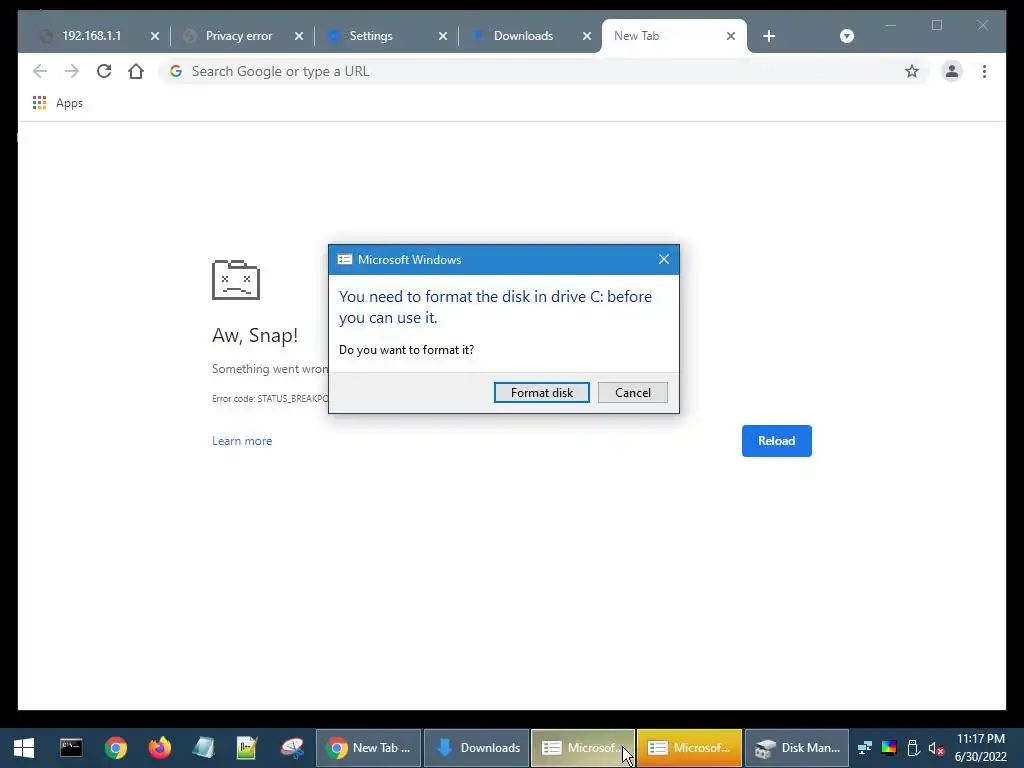1024x768 pixels.
Task: Open the Apps grid shortcut
Action: (x=58, y=103)
